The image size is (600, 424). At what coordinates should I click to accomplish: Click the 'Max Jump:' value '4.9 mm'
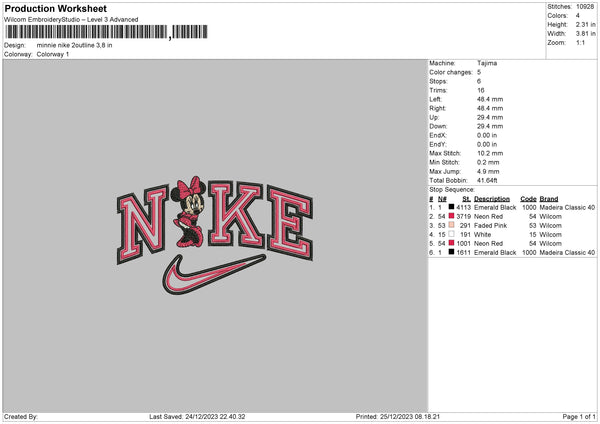click(488, 171)
